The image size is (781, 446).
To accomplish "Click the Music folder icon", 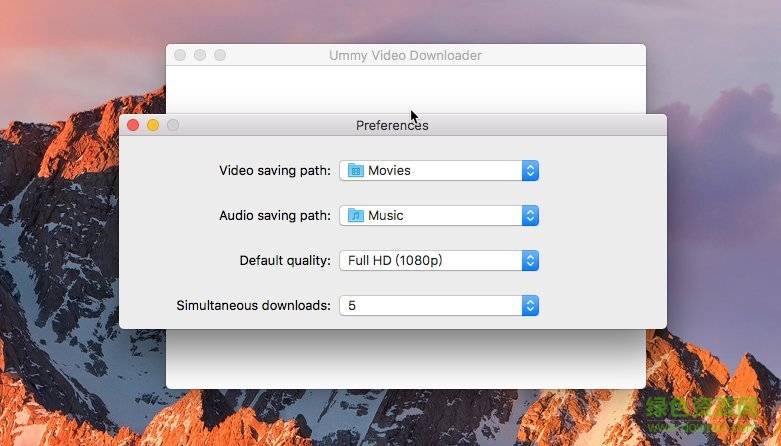I will 356,216.
